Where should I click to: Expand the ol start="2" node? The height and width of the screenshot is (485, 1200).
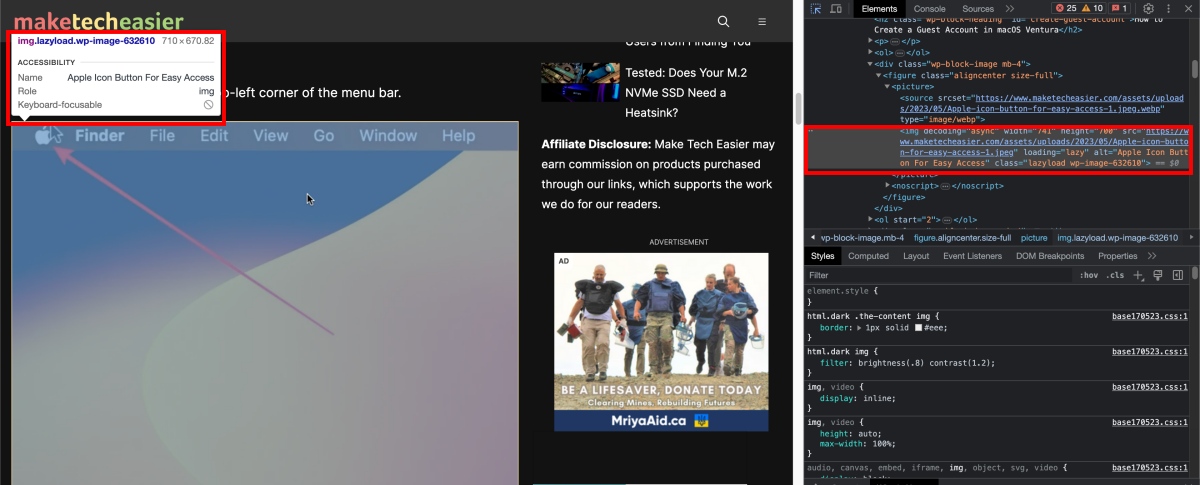pos(871,219)
